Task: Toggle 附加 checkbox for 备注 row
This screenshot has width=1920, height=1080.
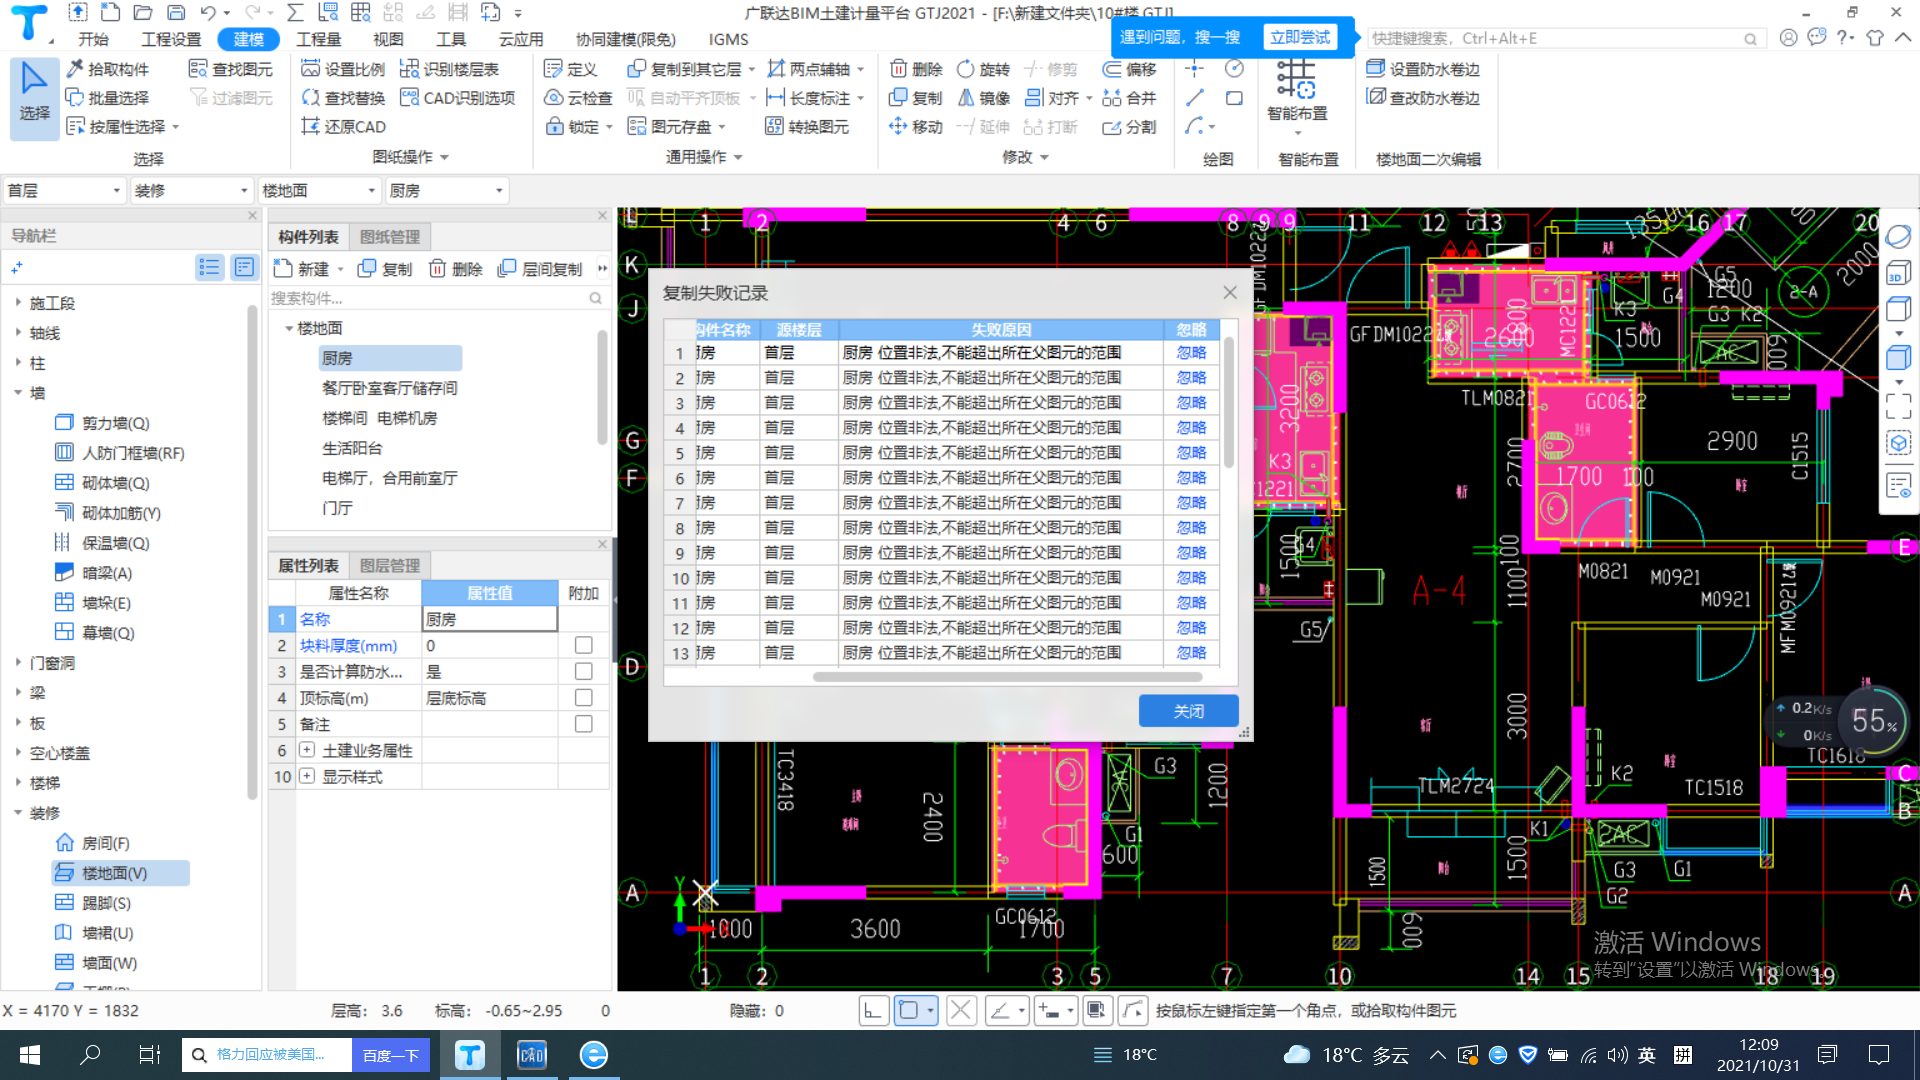Action: click(584, 724)
